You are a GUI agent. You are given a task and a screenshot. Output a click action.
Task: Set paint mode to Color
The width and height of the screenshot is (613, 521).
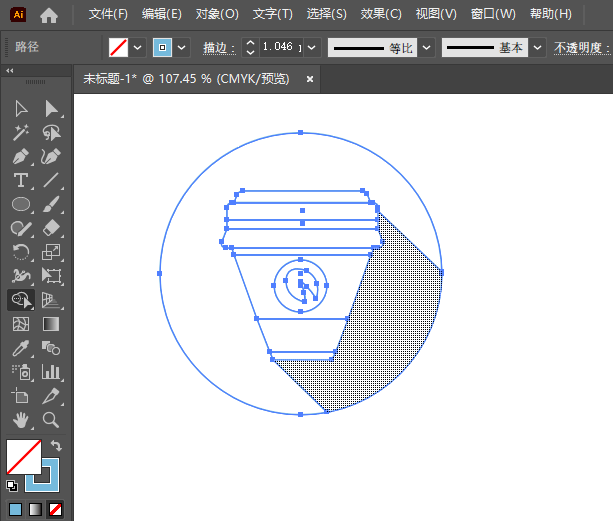pos(15,509)
